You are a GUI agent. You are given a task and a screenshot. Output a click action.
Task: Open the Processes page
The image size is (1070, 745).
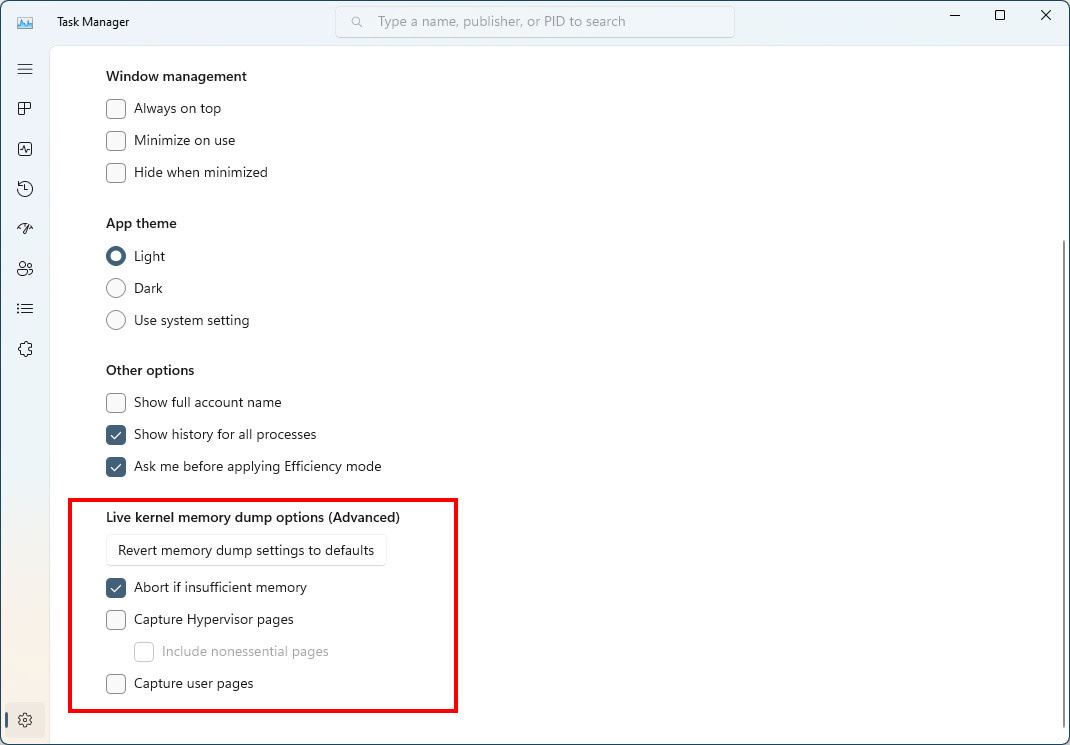(x=24, y=108)
